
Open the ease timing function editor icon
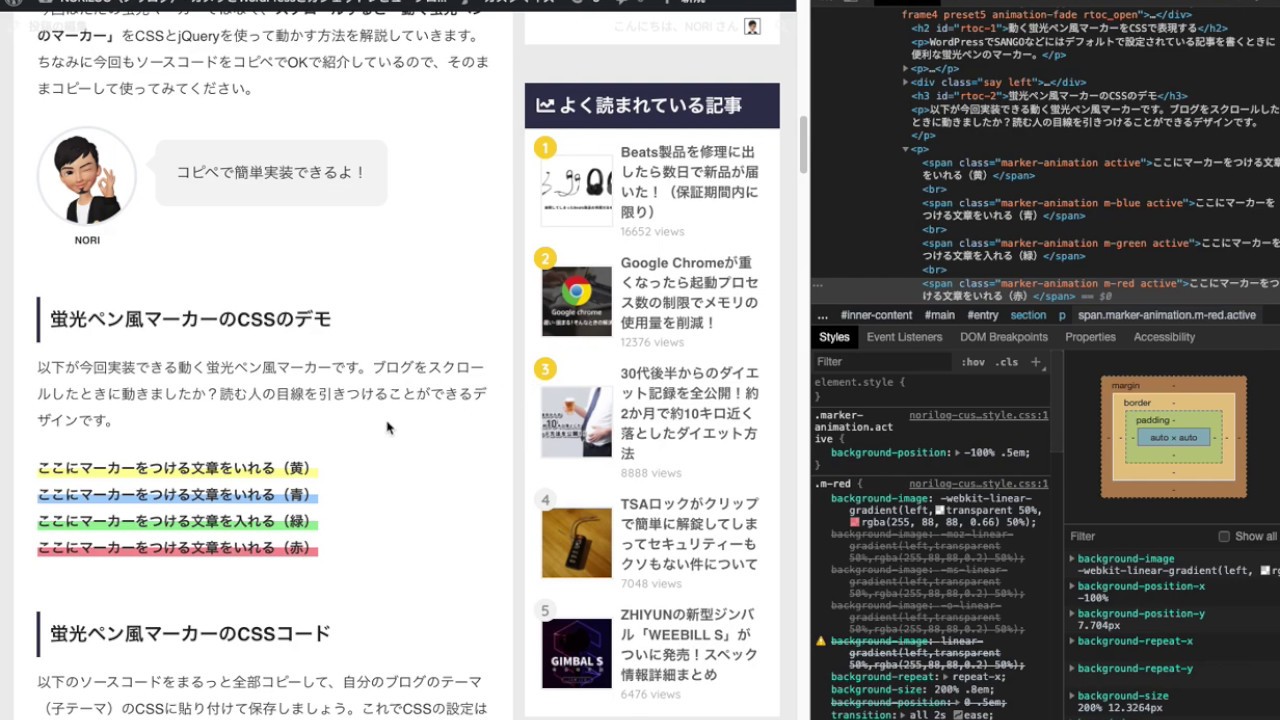point(958,715)
